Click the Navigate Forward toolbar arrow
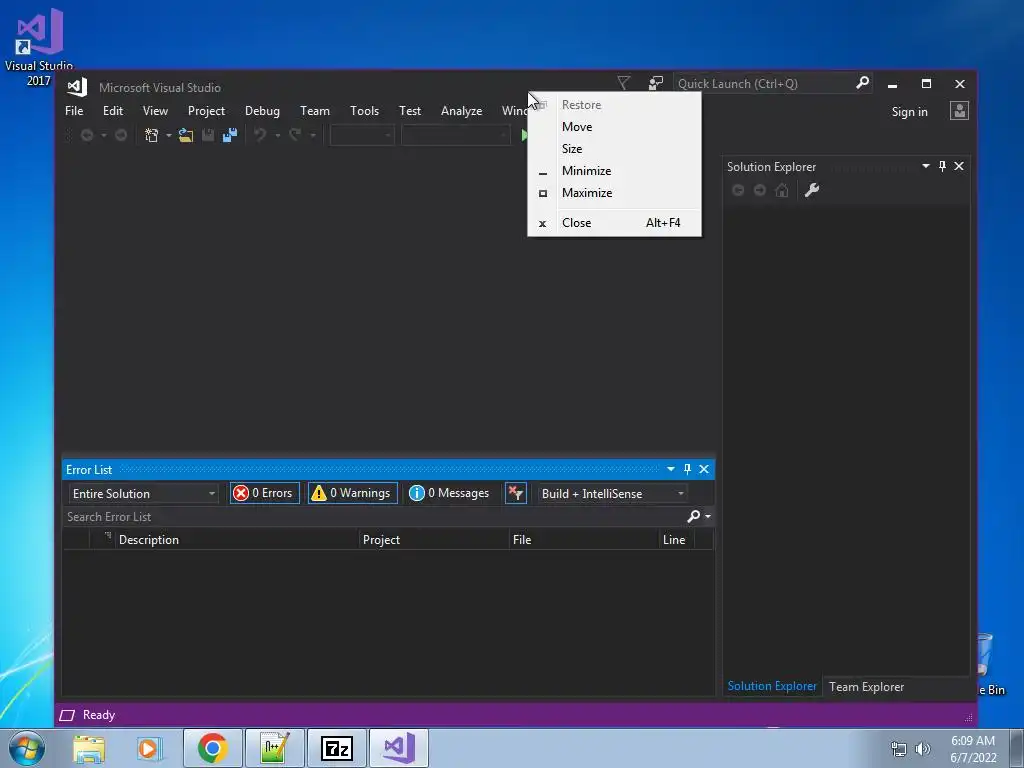The image size is (1024, 768). coord(121,135)
